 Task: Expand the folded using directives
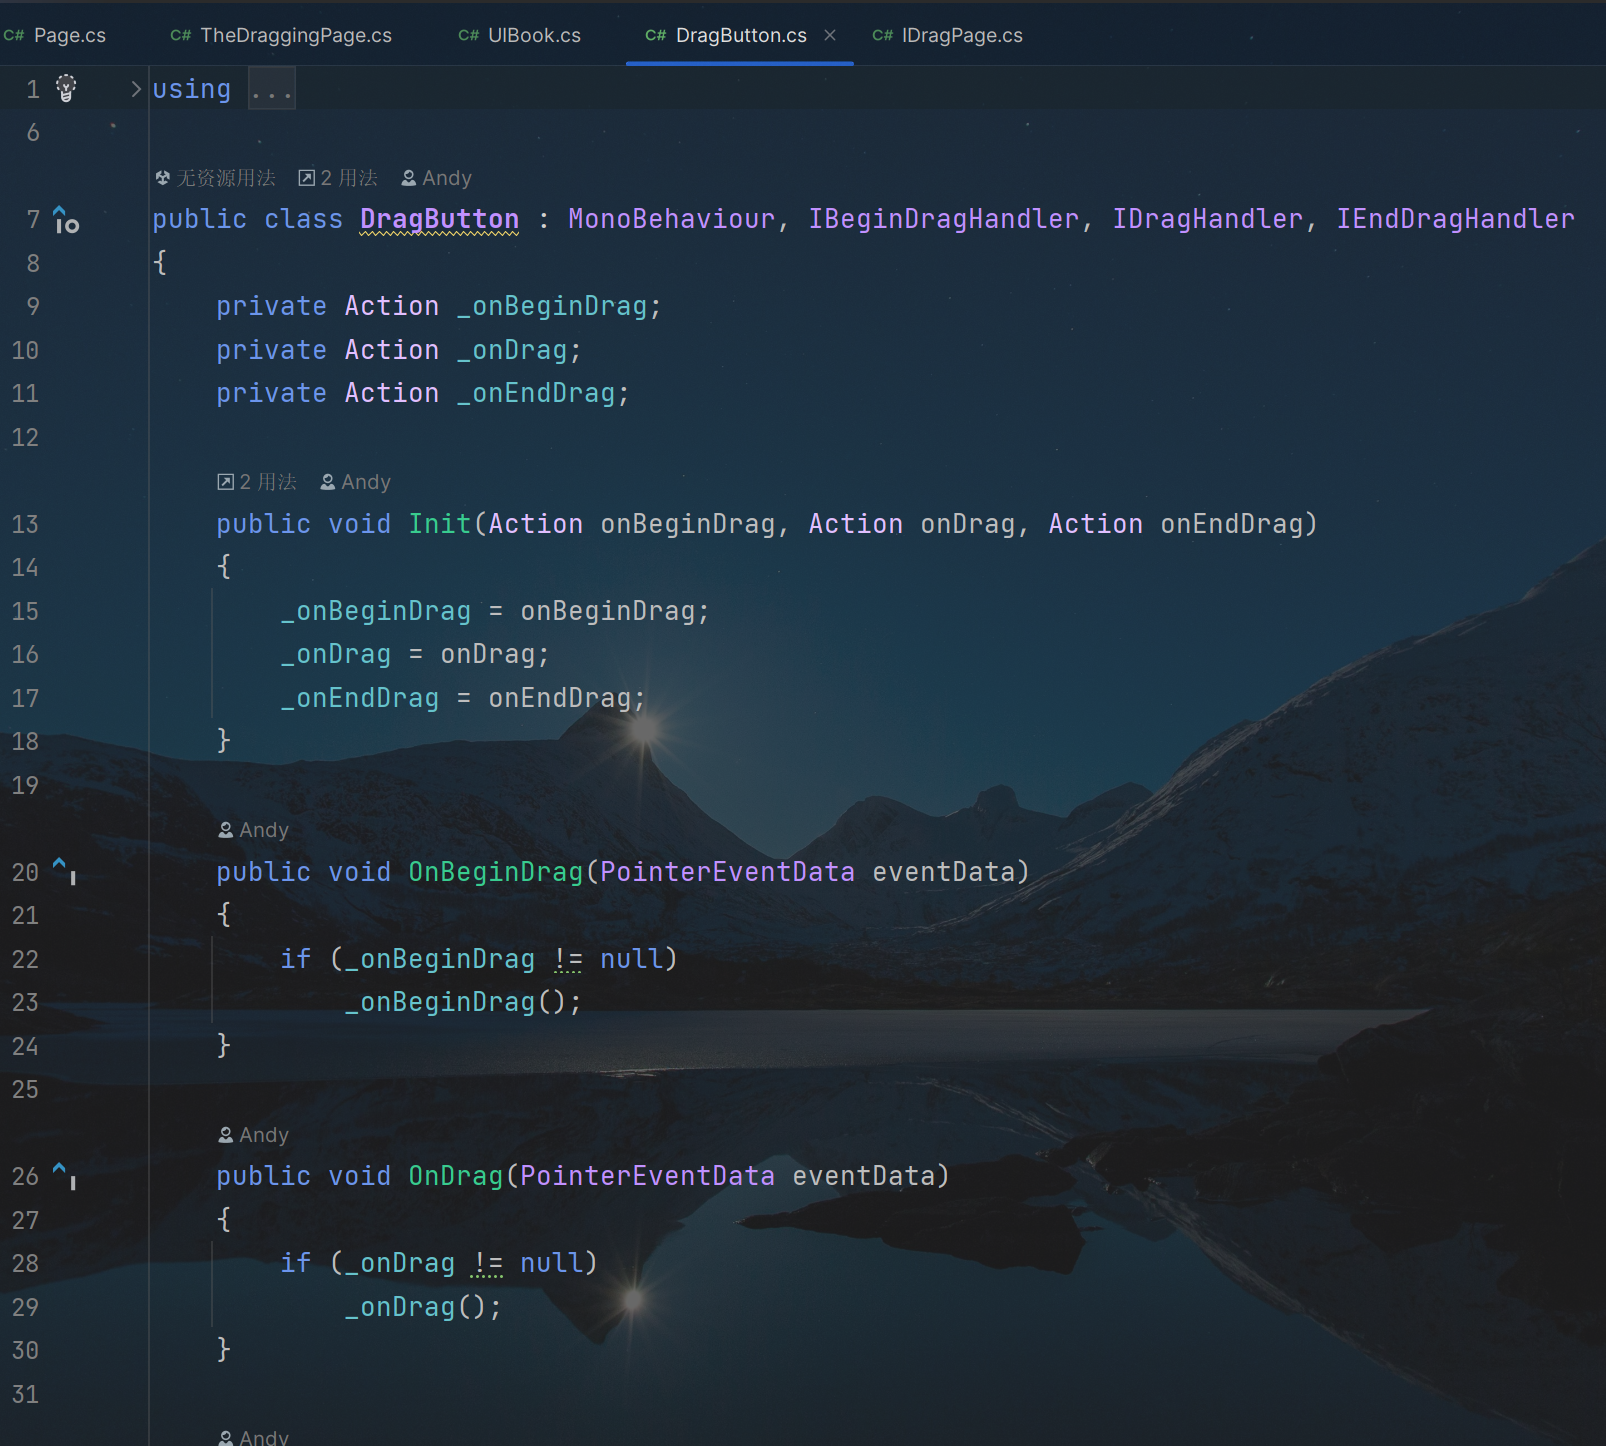[136, 89]
